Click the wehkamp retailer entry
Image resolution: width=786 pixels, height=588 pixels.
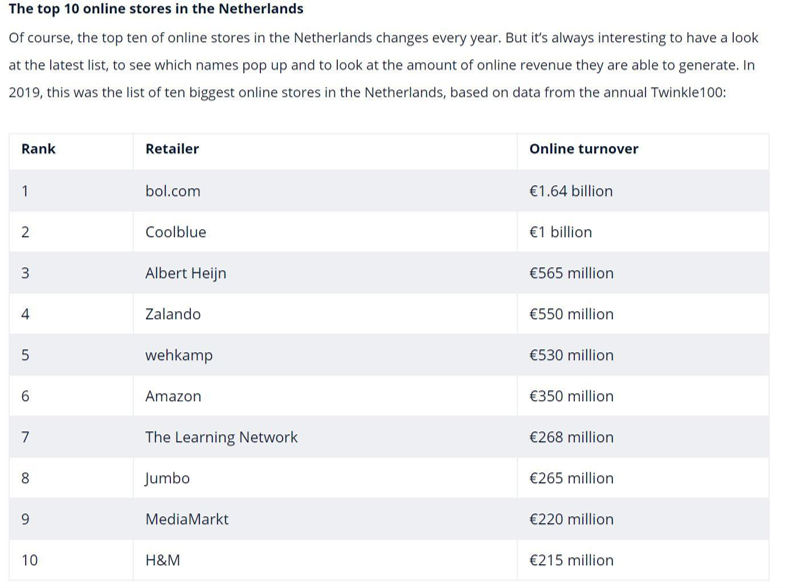179,355
